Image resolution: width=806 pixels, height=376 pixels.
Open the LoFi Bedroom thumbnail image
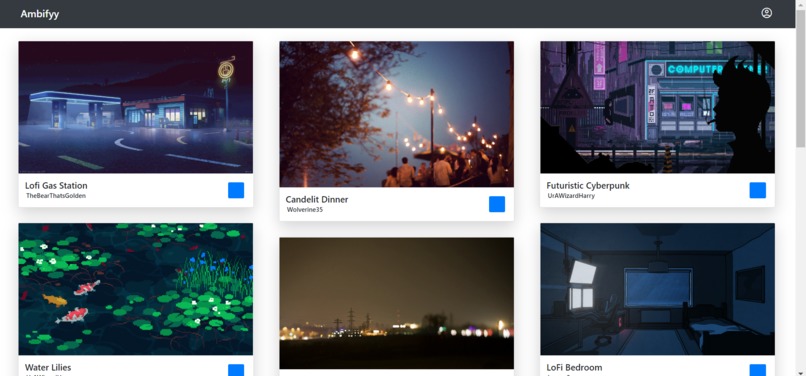(657, 289)
